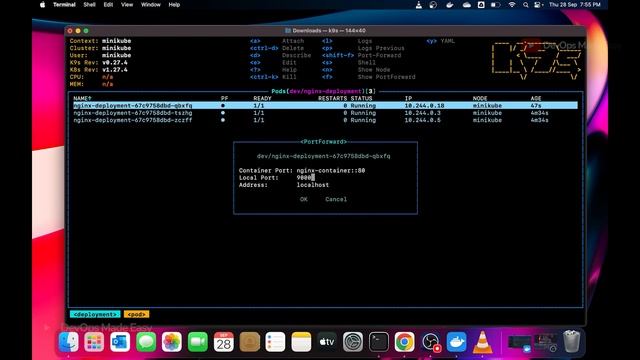Image resolution: width=640 pixels, height=360 pixels.
Task: Click the ctrl-d Delete shortcut hint
Action: tap(277, 48)
